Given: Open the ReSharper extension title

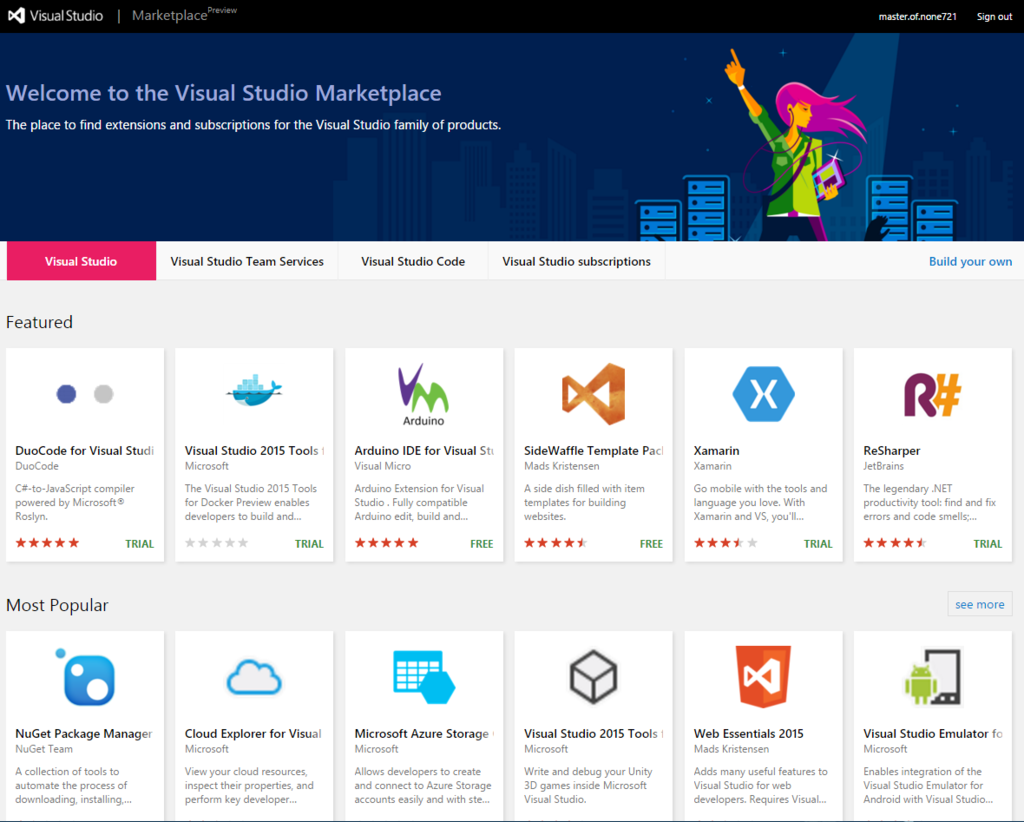Looking at the screenshot, I should 891,451.
